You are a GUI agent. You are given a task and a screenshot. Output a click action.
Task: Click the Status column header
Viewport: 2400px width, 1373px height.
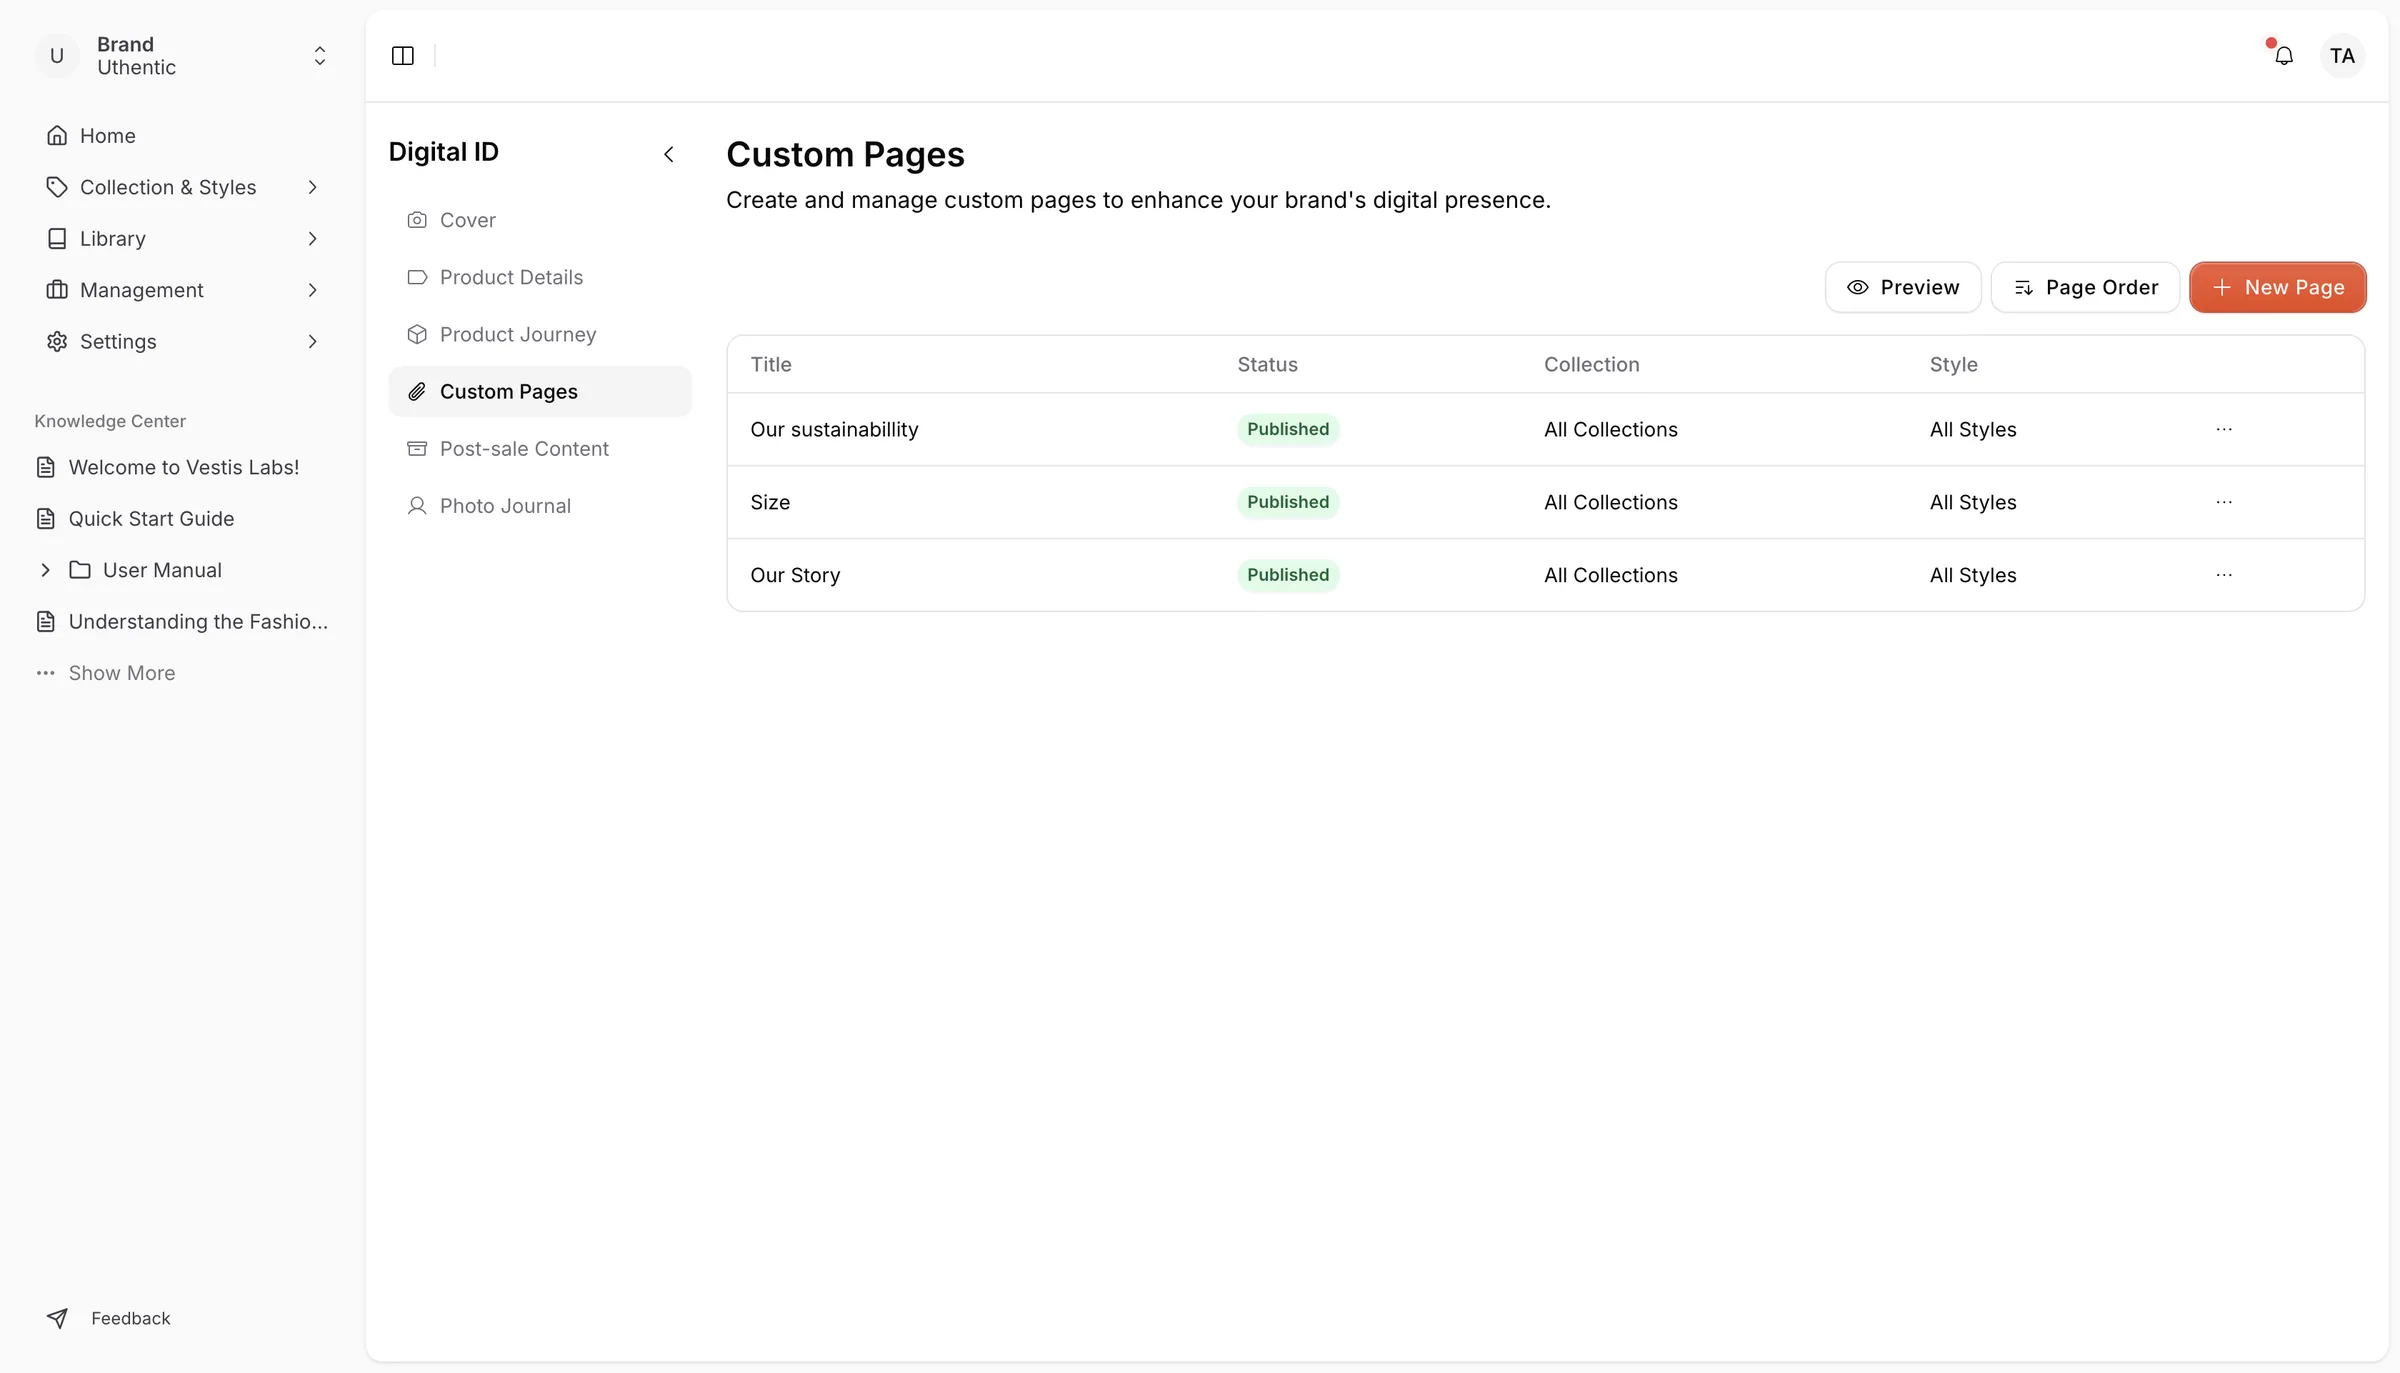pos(1267,364)
